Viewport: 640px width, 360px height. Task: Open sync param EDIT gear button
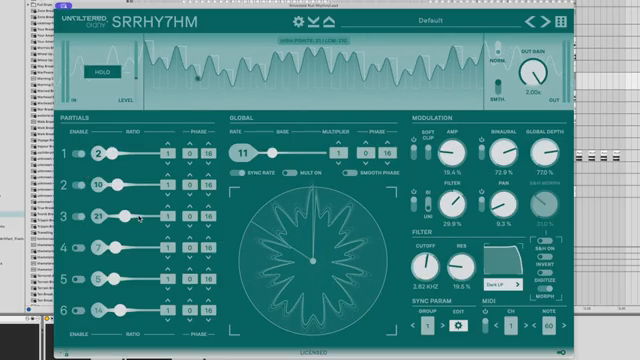click(x=458, y=326)
